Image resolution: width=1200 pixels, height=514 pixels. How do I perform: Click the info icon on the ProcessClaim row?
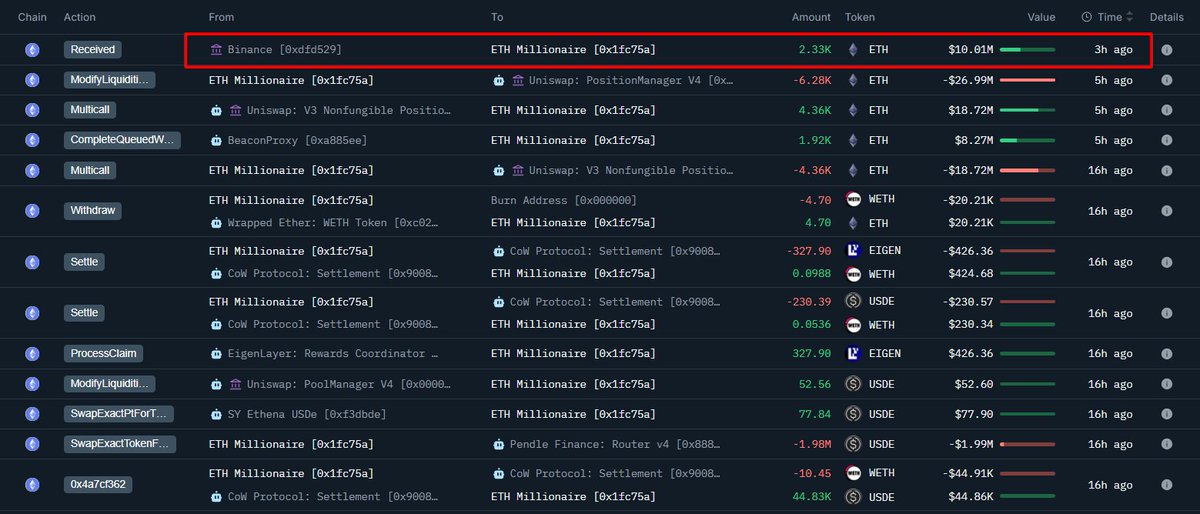pyautogui.click(x=1166, y=353)
